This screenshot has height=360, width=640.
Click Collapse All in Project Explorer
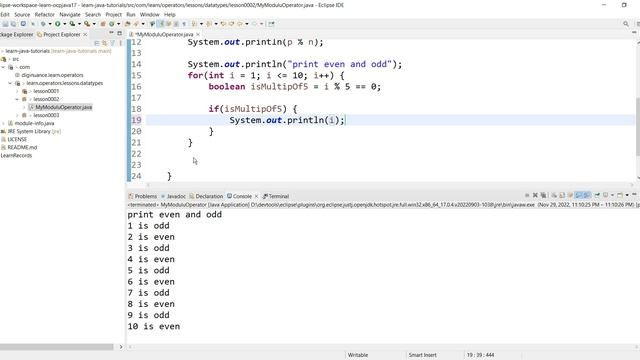[97, 42]
